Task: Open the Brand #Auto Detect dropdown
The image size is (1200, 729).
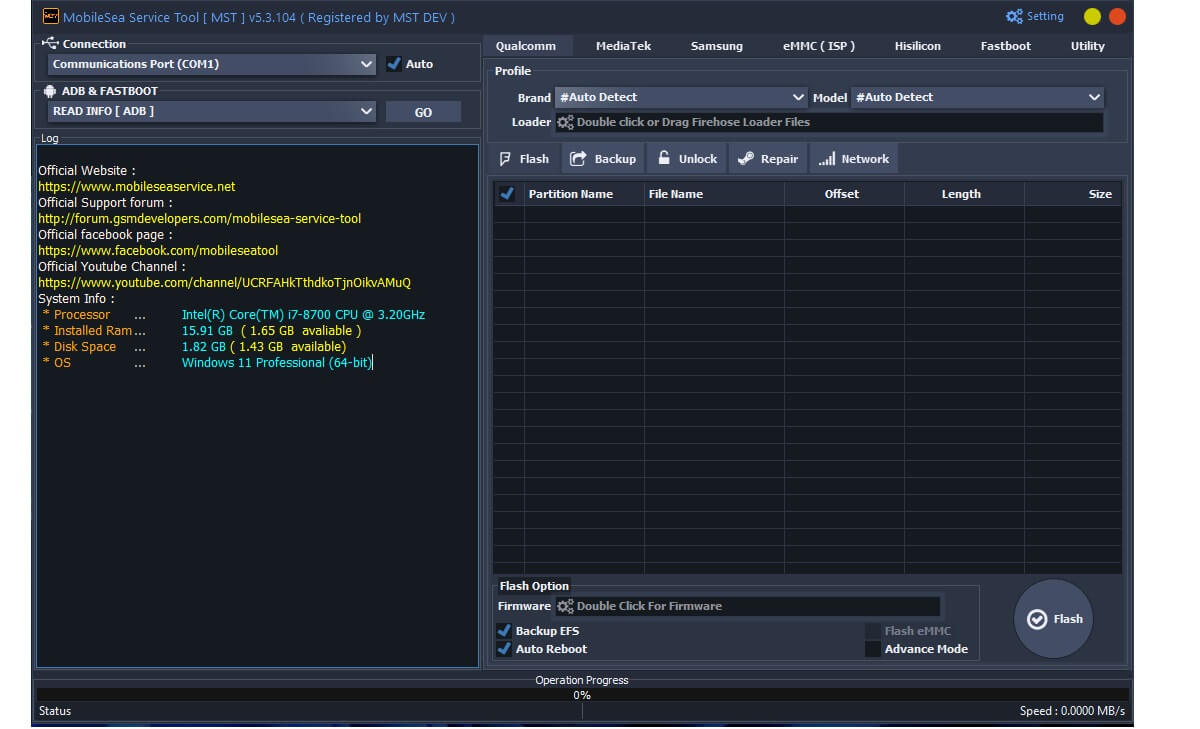Action: [681, 97]
